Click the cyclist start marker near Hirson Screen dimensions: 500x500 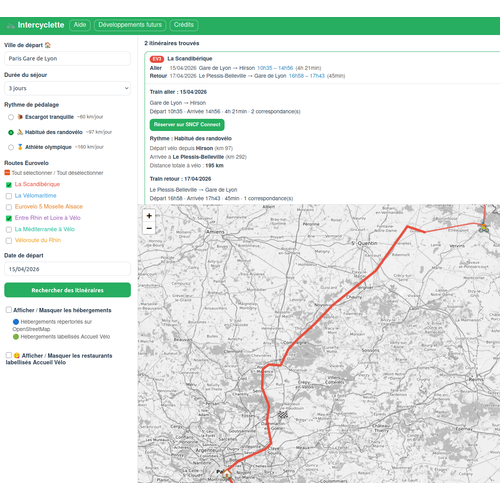click(483, 227)
